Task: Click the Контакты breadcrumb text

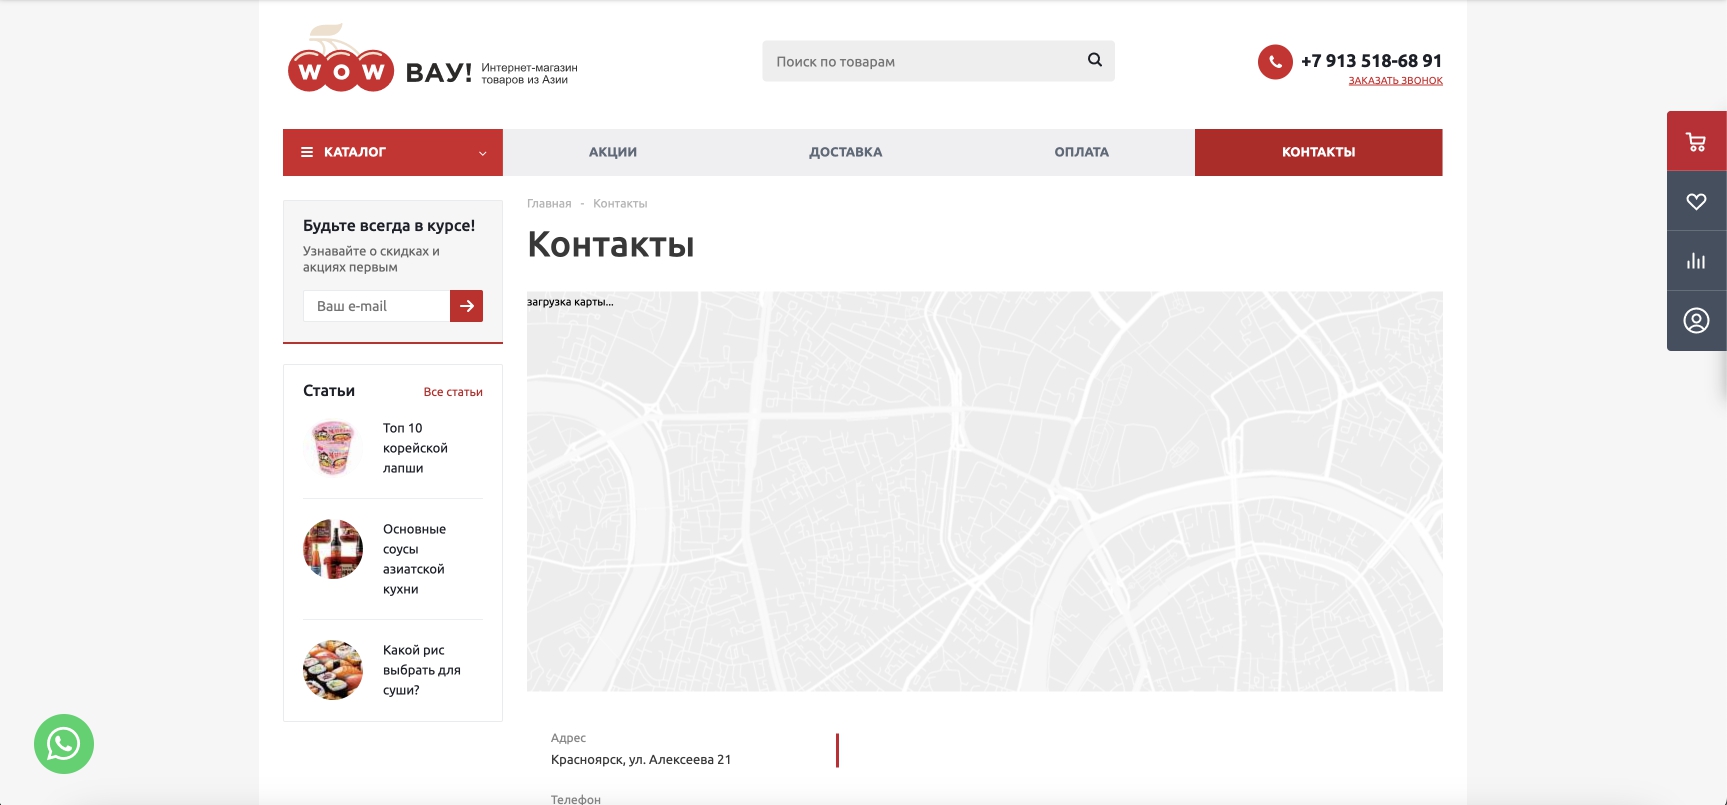Action: coord(620,203)
